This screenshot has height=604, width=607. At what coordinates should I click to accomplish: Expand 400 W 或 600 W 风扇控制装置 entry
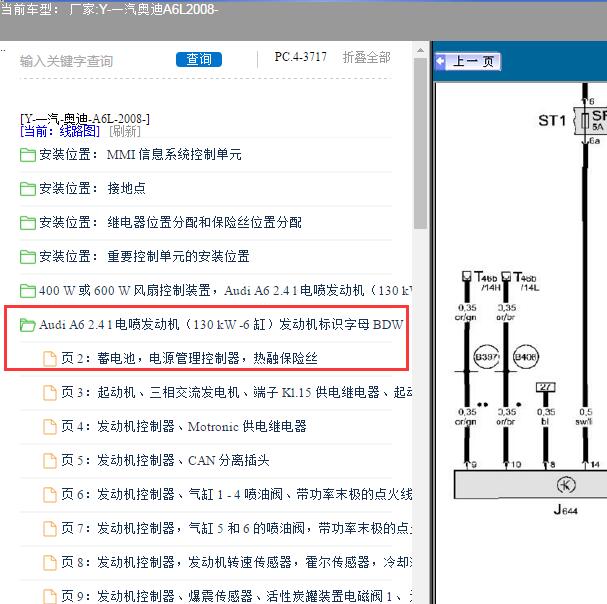[225, 290]
